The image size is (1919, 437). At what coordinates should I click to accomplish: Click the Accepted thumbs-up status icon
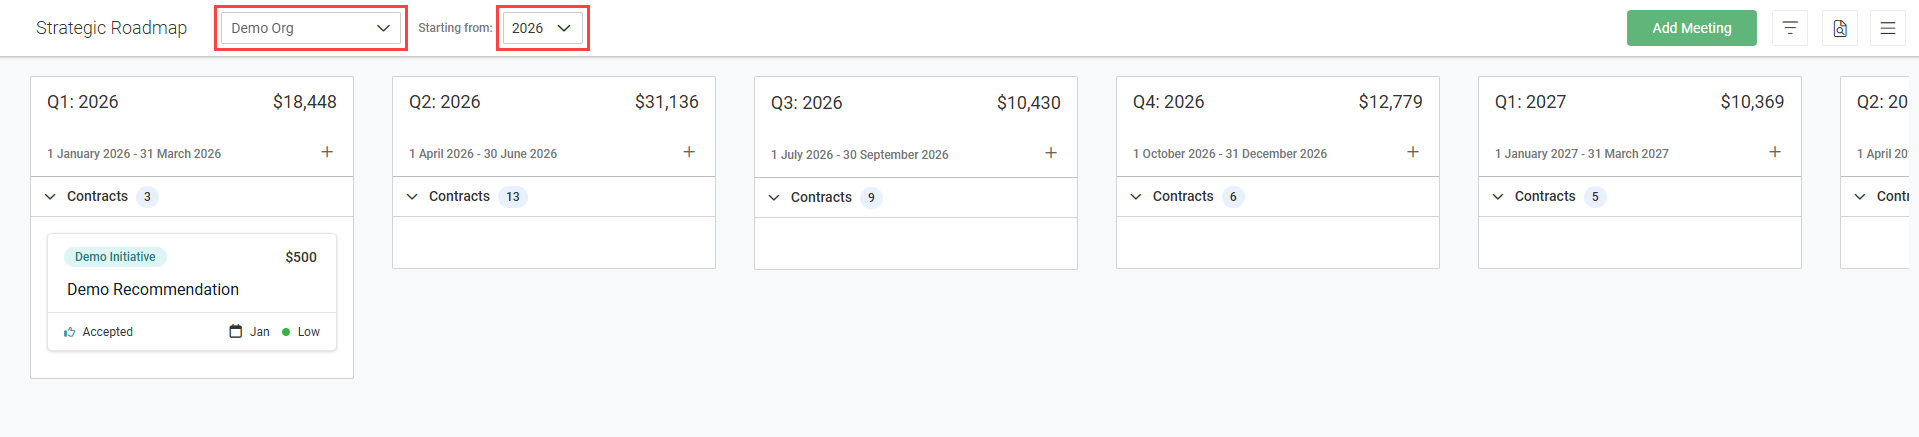click(x=70, y=332)
